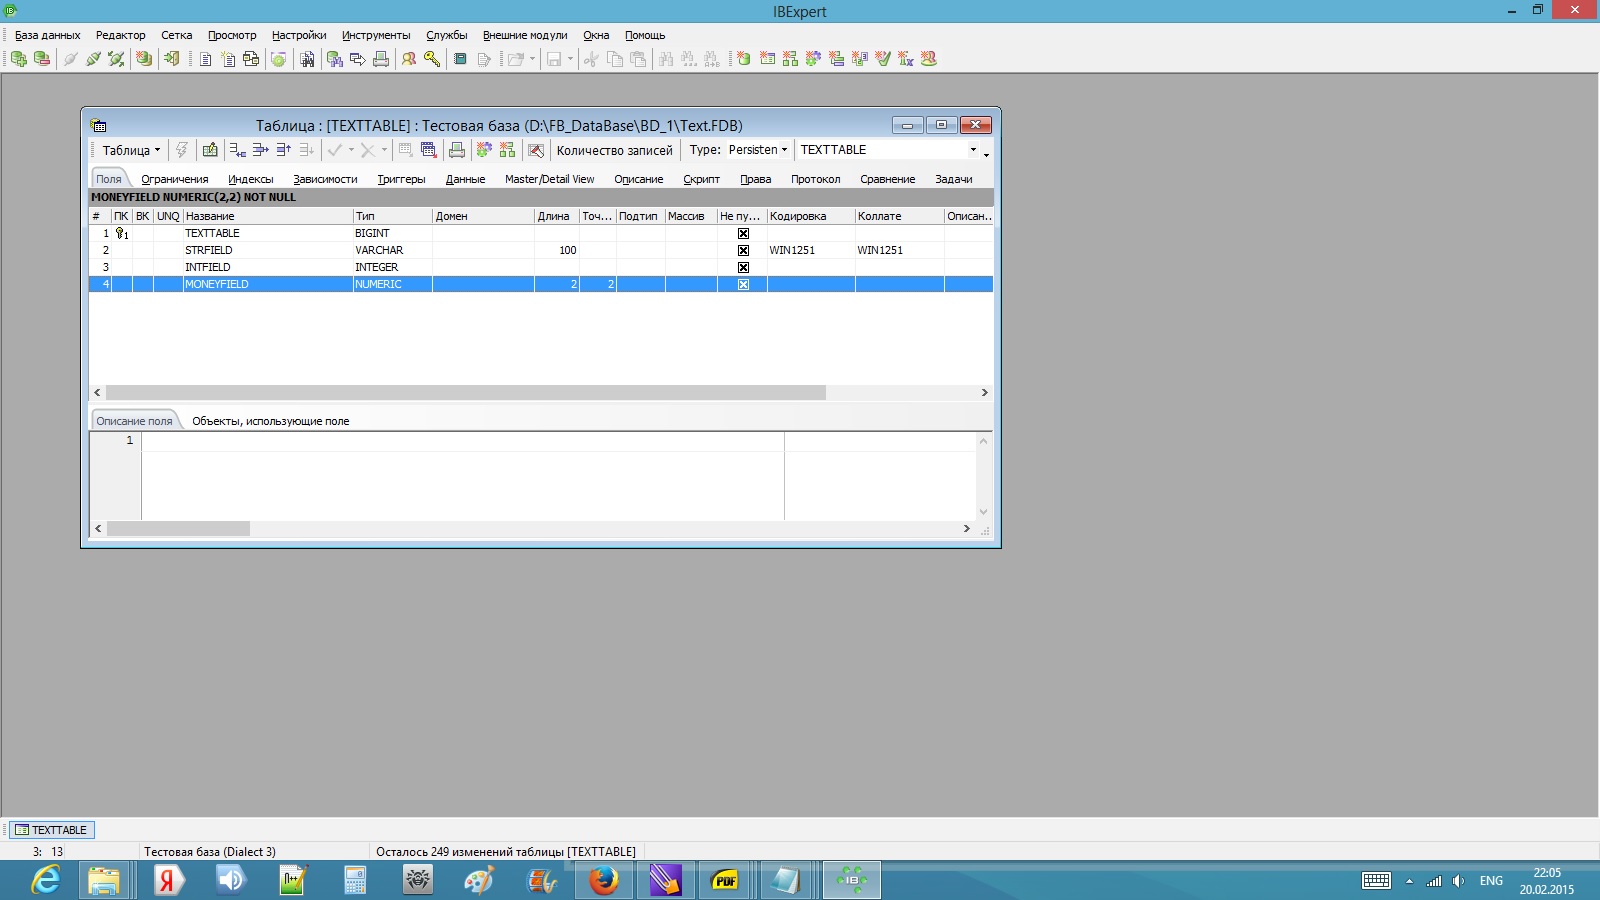The width and height of the screenshot is (1600, 900).
Task: Switch to the Триггеры tab
Action: [401, 179]
